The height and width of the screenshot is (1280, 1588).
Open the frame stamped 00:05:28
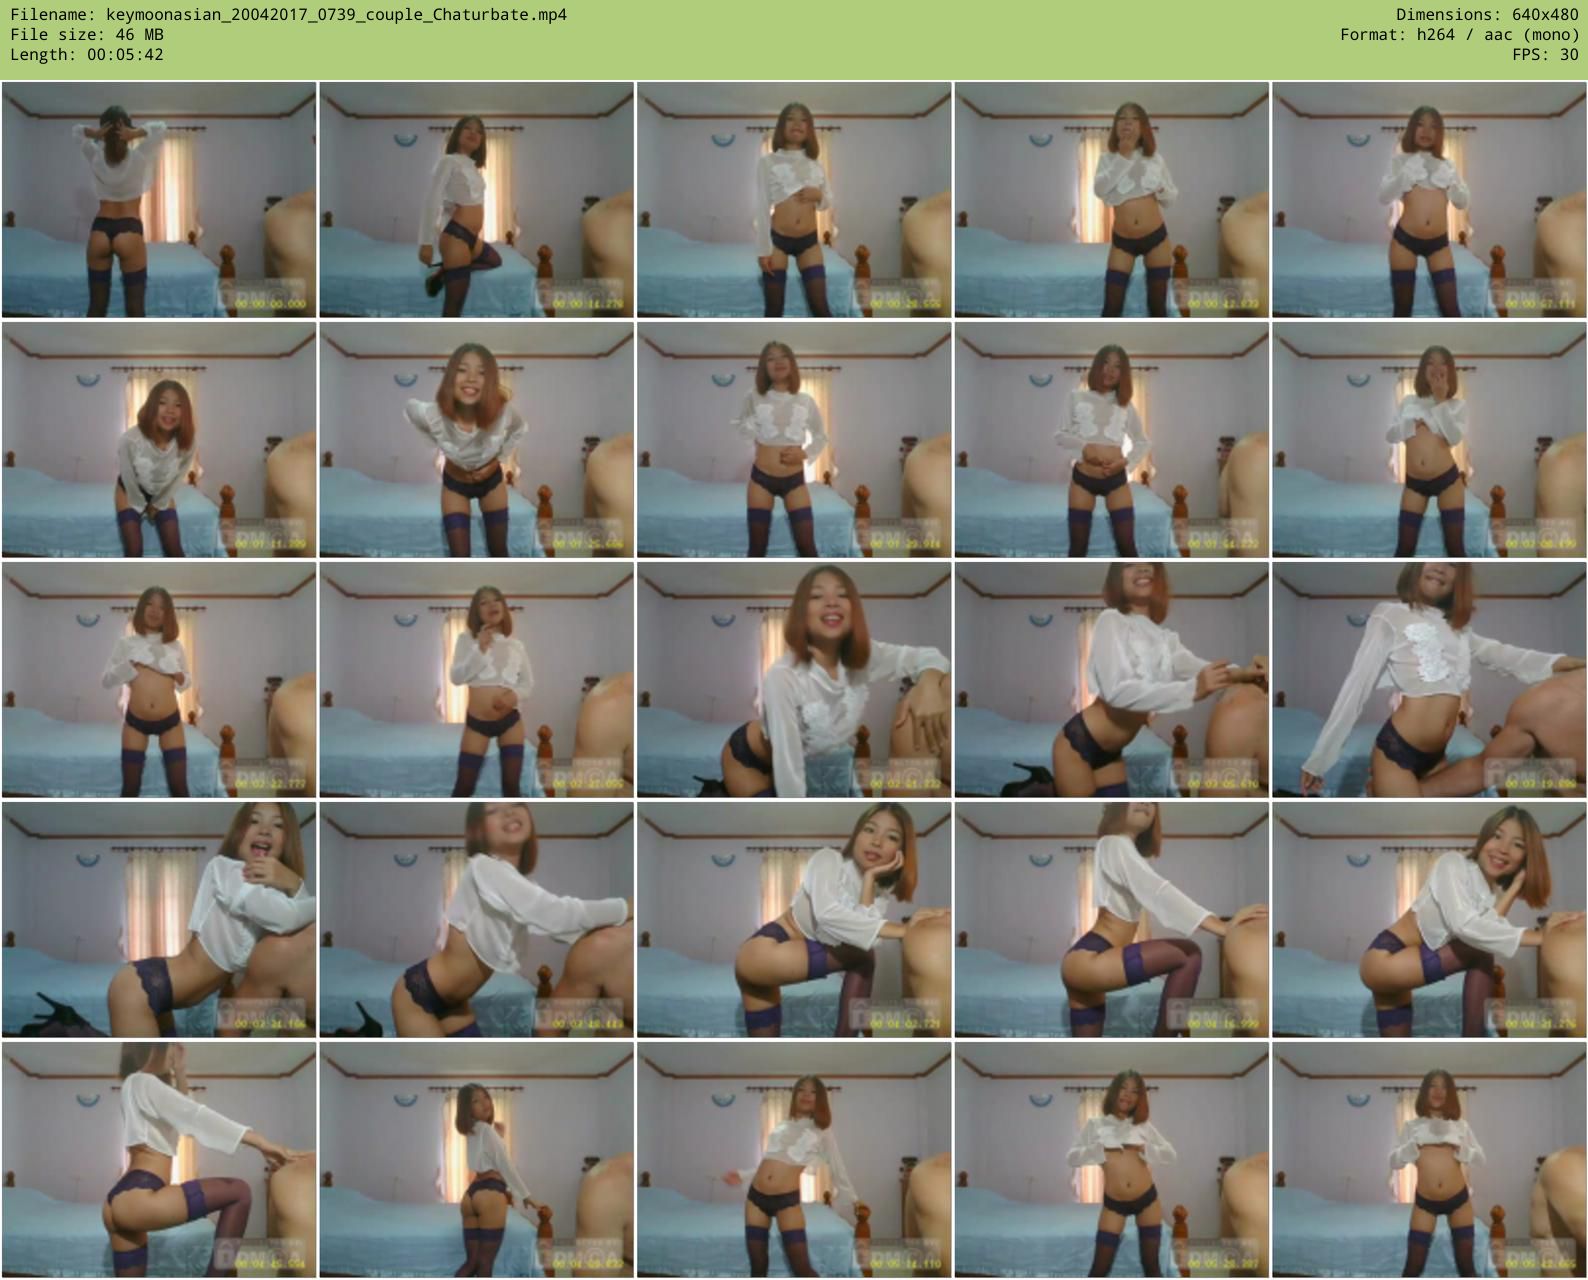(x=1111, y=1160)
